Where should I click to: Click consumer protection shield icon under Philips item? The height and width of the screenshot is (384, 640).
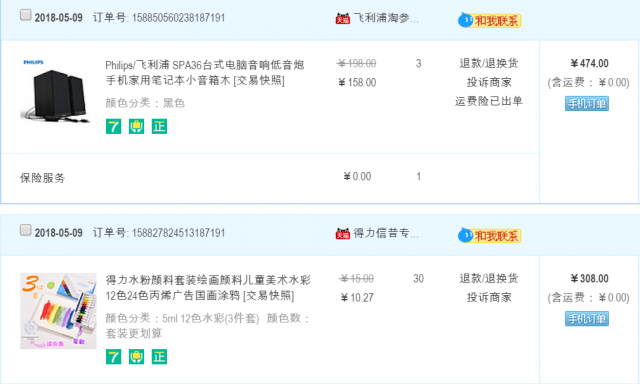tap(136, 126)
